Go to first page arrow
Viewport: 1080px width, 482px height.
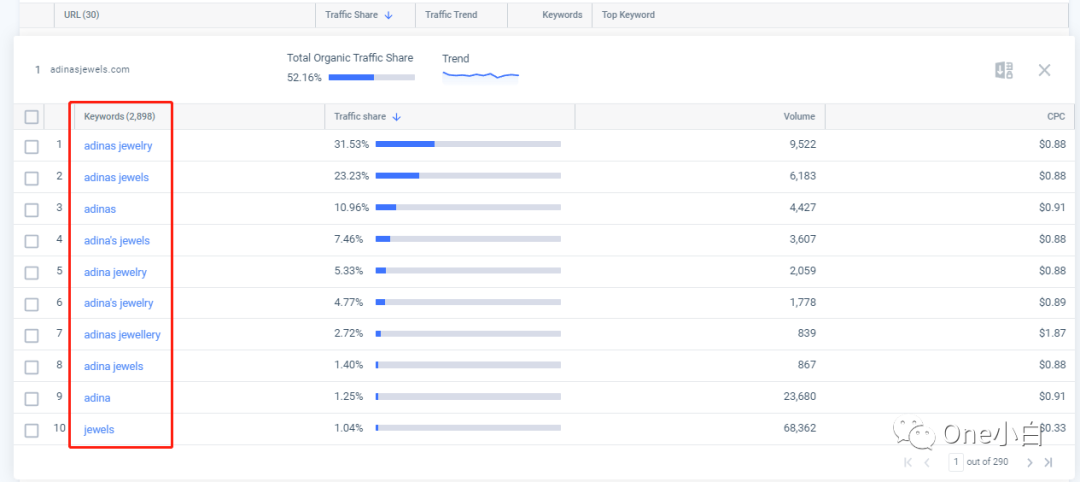pos(908,462)
